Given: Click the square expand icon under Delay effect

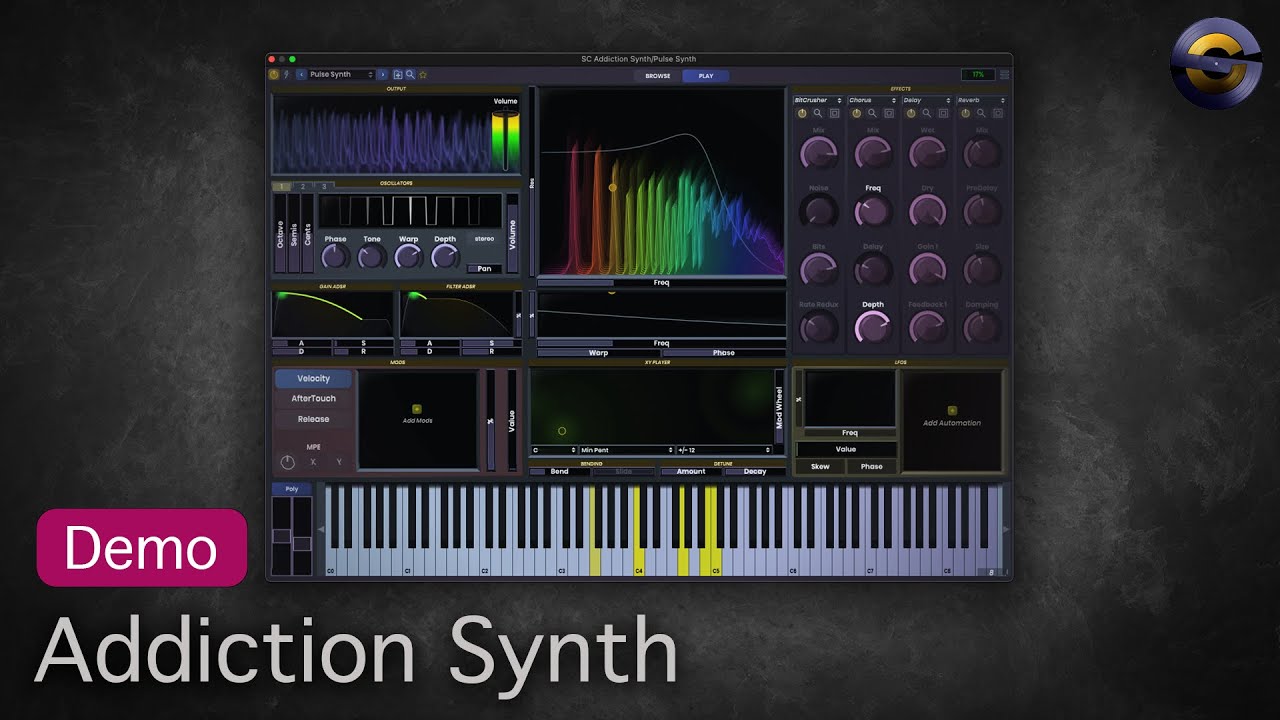Looking at the screenshot, I should pyautogui.click(x=943, y=113).
